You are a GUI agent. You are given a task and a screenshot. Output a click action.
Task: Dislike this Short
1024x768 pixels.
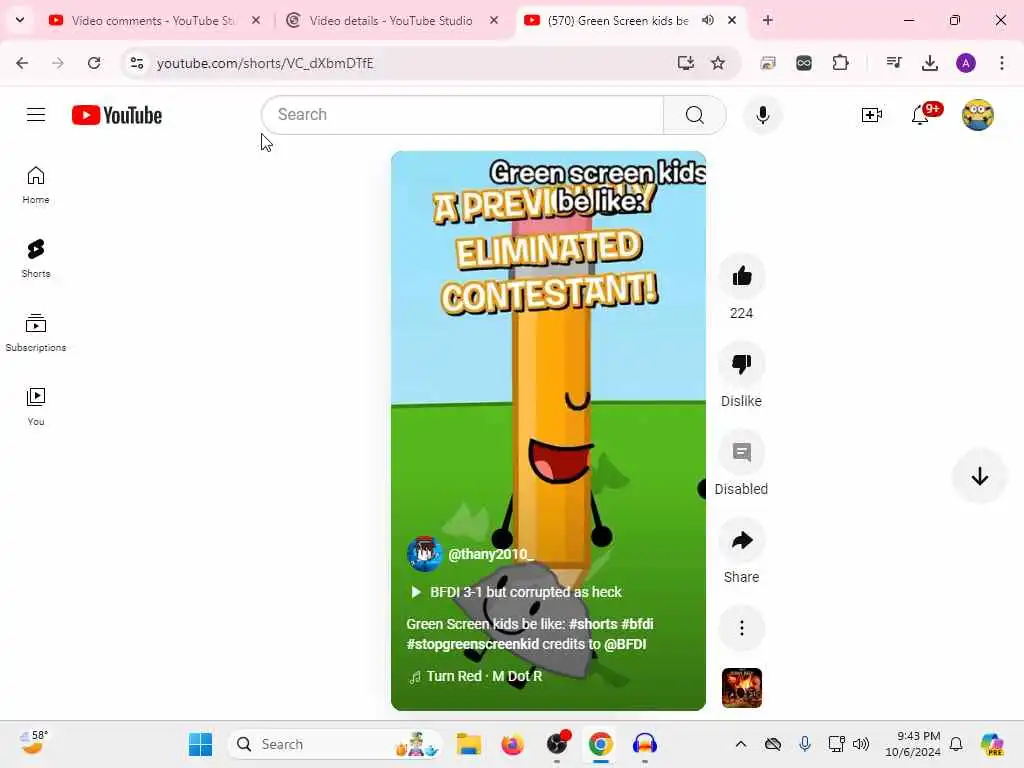tap(741, 364)
